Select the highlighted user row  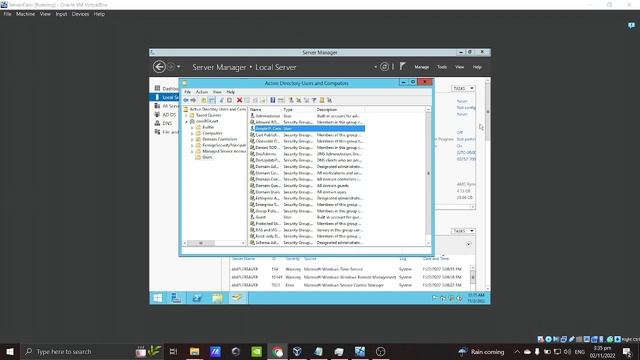[x=307, y=129]
